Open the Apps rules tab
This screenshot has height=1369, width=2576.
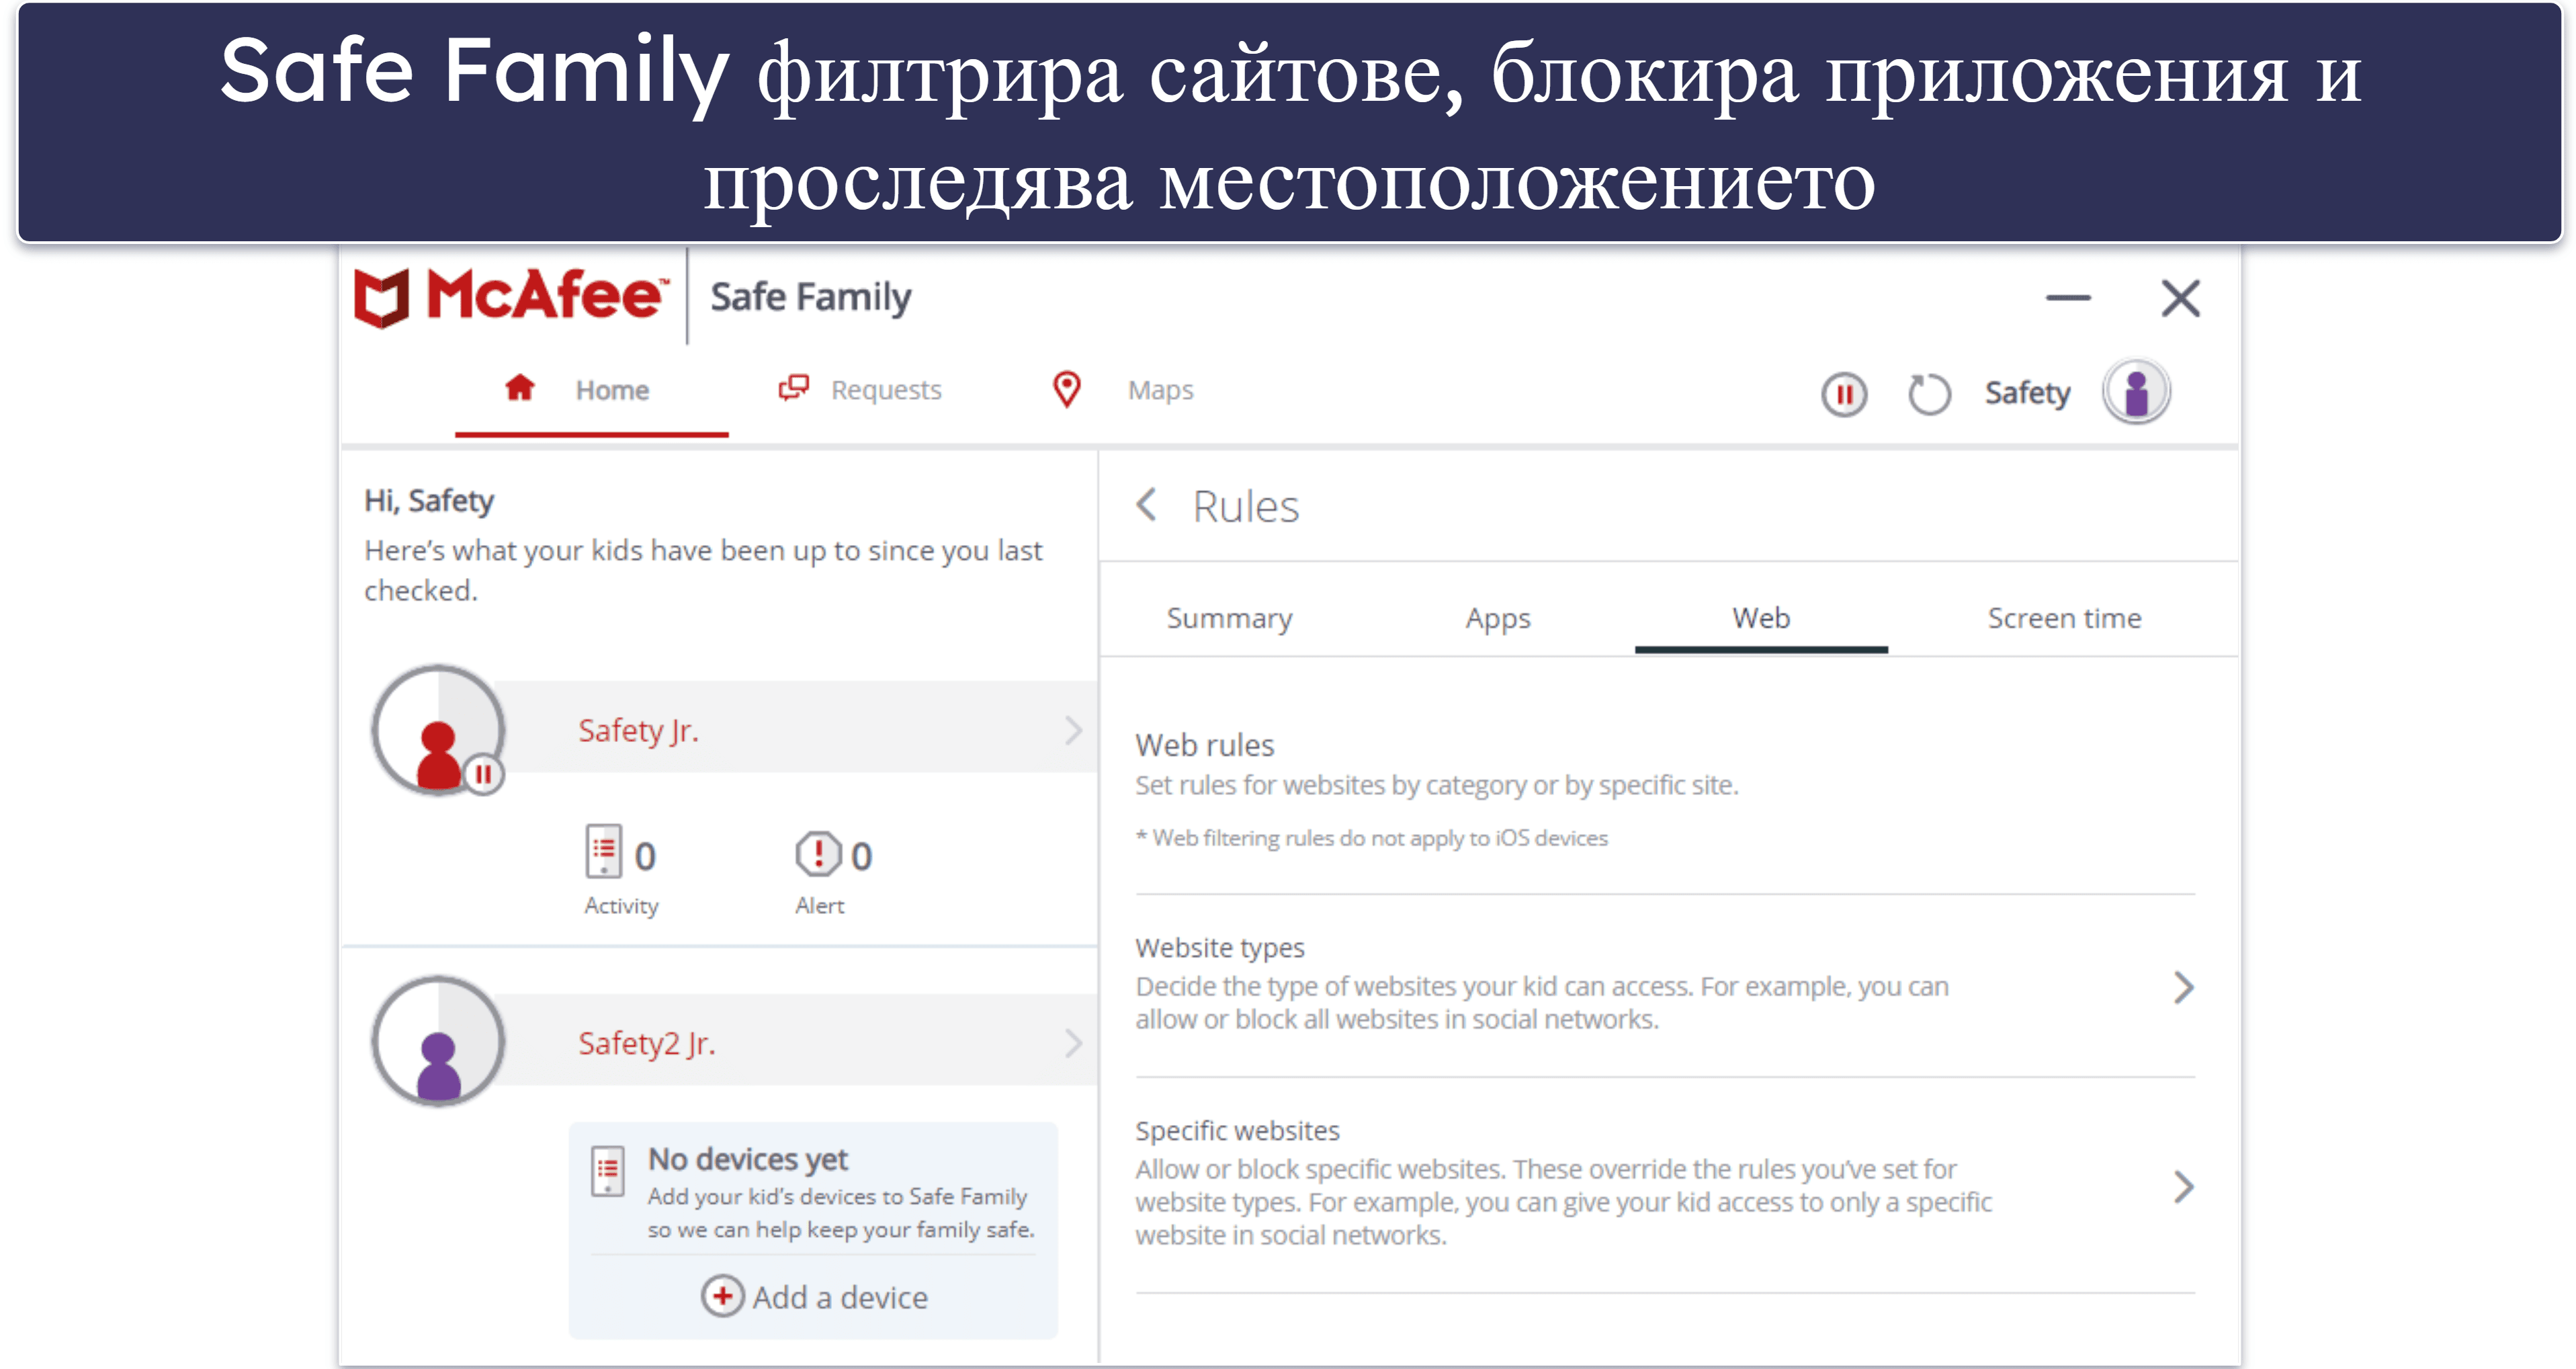point(1498,619)
